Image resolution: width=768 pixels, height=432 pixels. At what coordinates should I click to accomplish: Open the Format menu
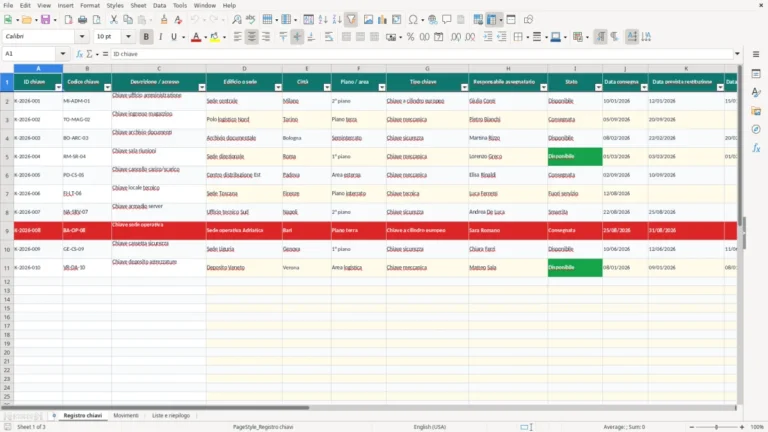pos(90,5)
